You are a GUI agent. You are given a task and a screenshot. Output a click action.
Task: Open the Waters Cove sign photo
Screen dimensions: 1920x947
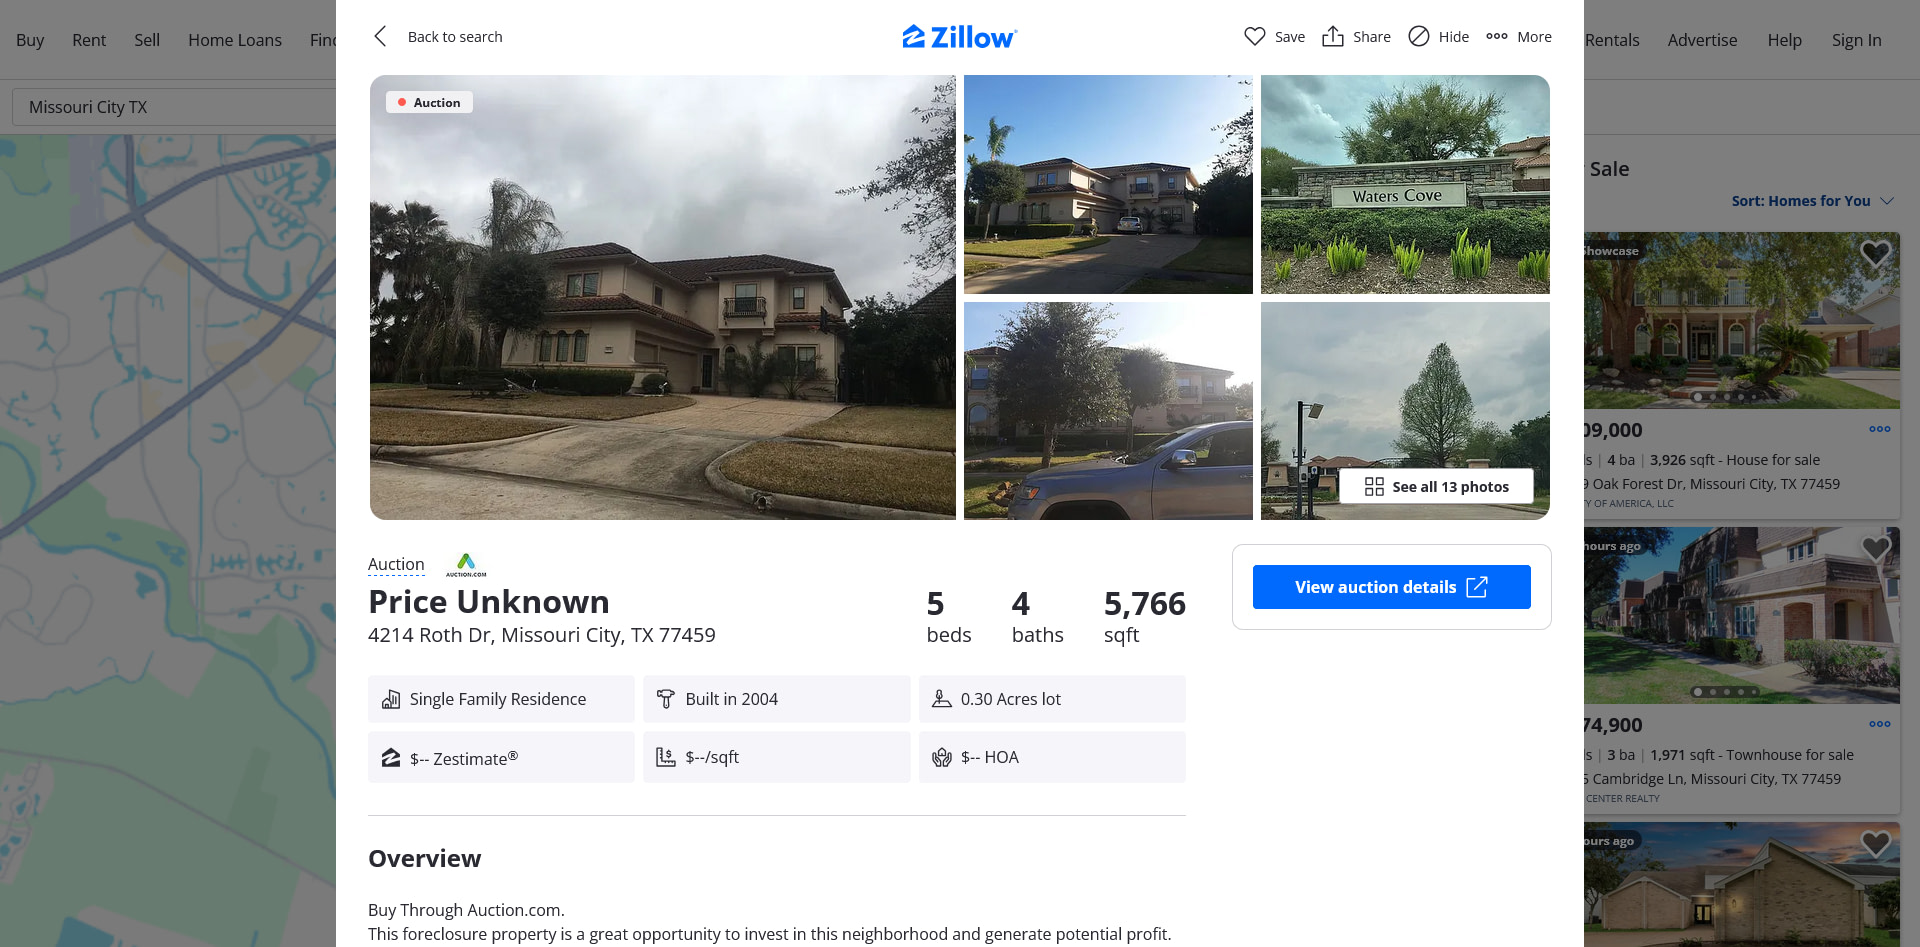point(1405,184)
